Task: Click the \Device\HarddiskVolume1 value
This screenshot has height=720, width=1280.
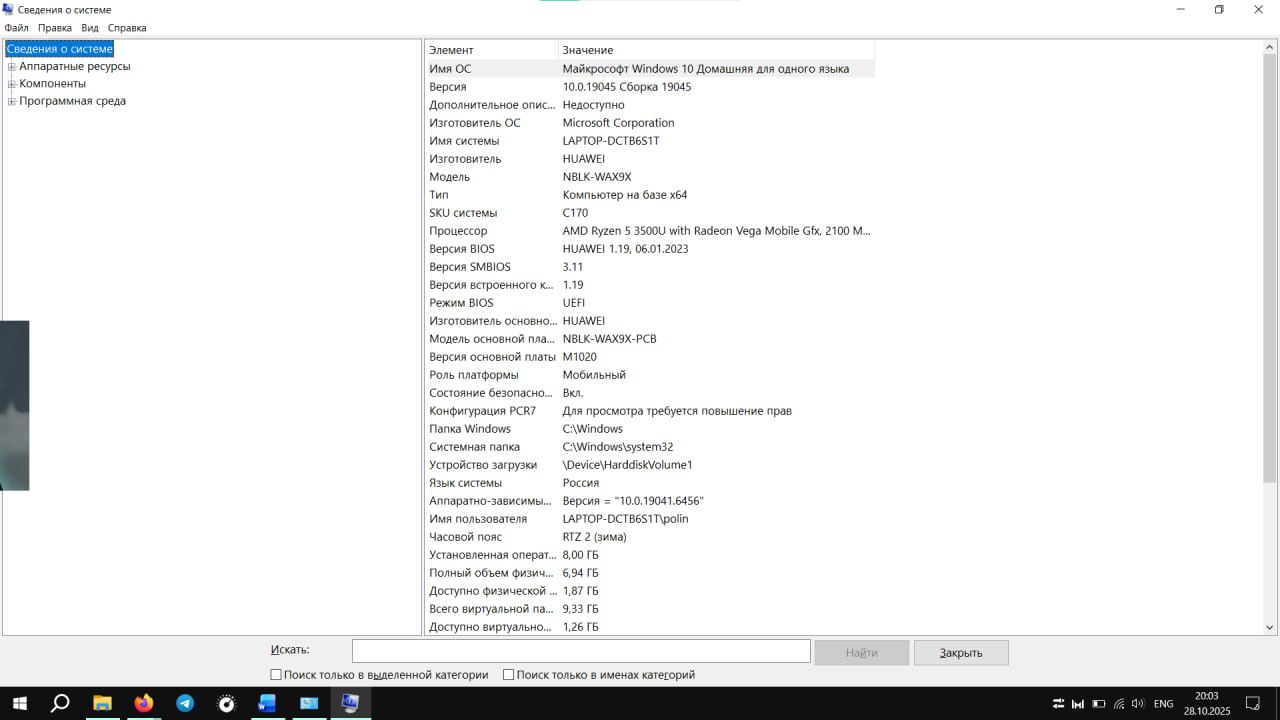Action: [628, 465]
